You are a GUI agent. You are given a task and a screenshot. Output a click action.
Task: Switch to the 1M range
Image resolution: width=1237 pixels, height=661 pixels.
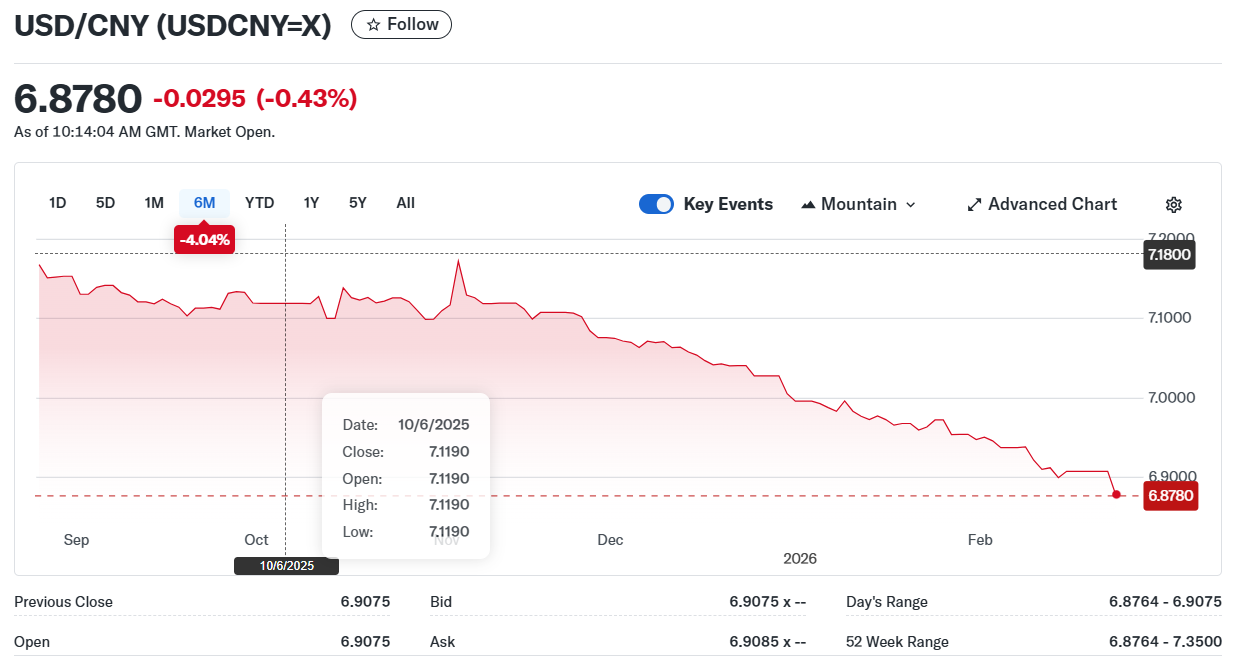point(154,203)
